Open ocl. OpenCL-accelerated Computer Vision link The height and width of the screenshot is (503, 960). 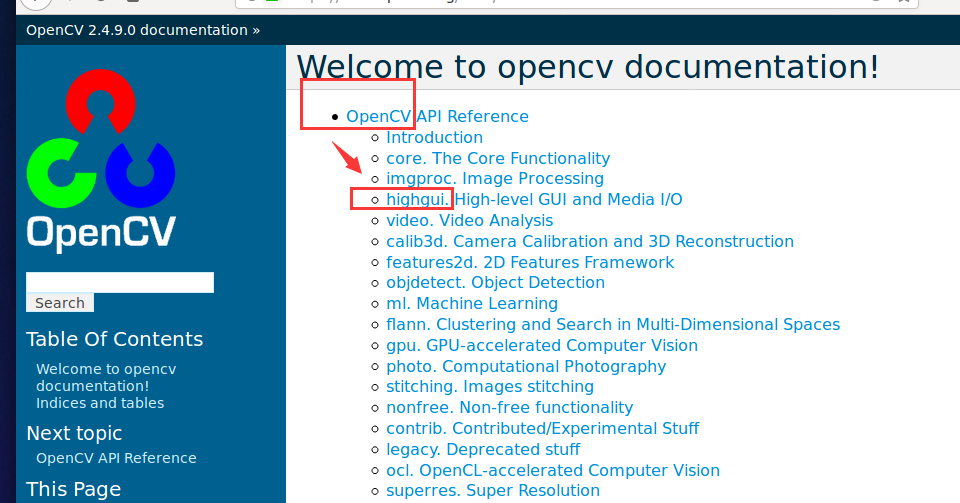click(x=553, y=471)
